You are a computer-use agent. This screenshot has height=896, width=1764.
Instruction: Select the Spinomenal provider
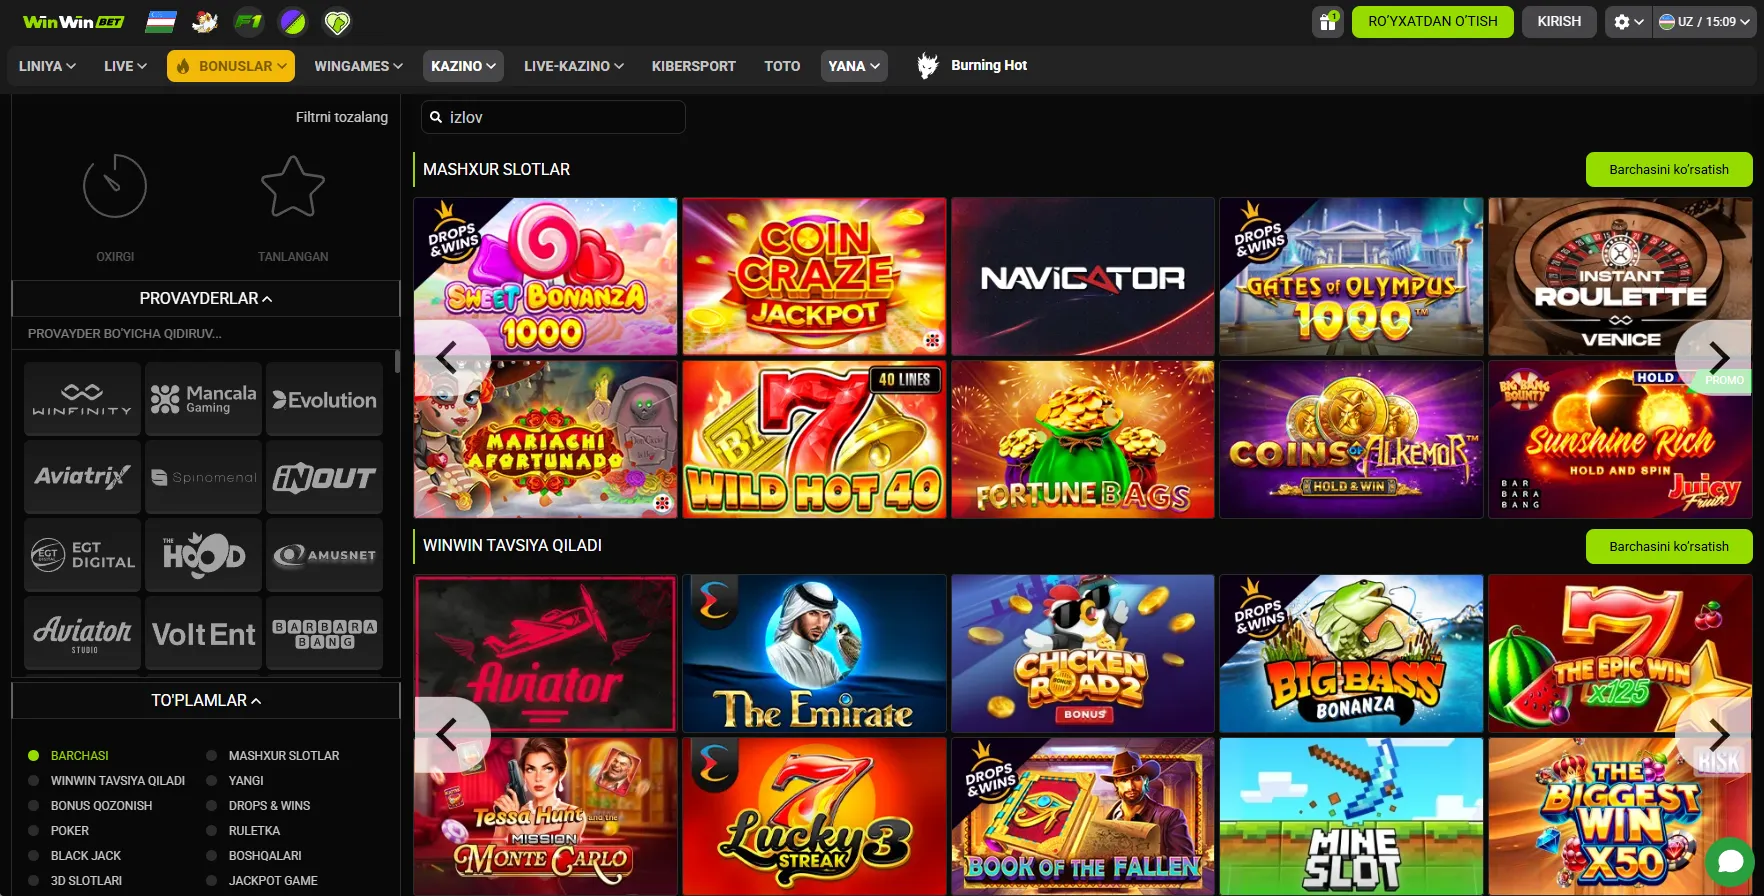point(203,477)
